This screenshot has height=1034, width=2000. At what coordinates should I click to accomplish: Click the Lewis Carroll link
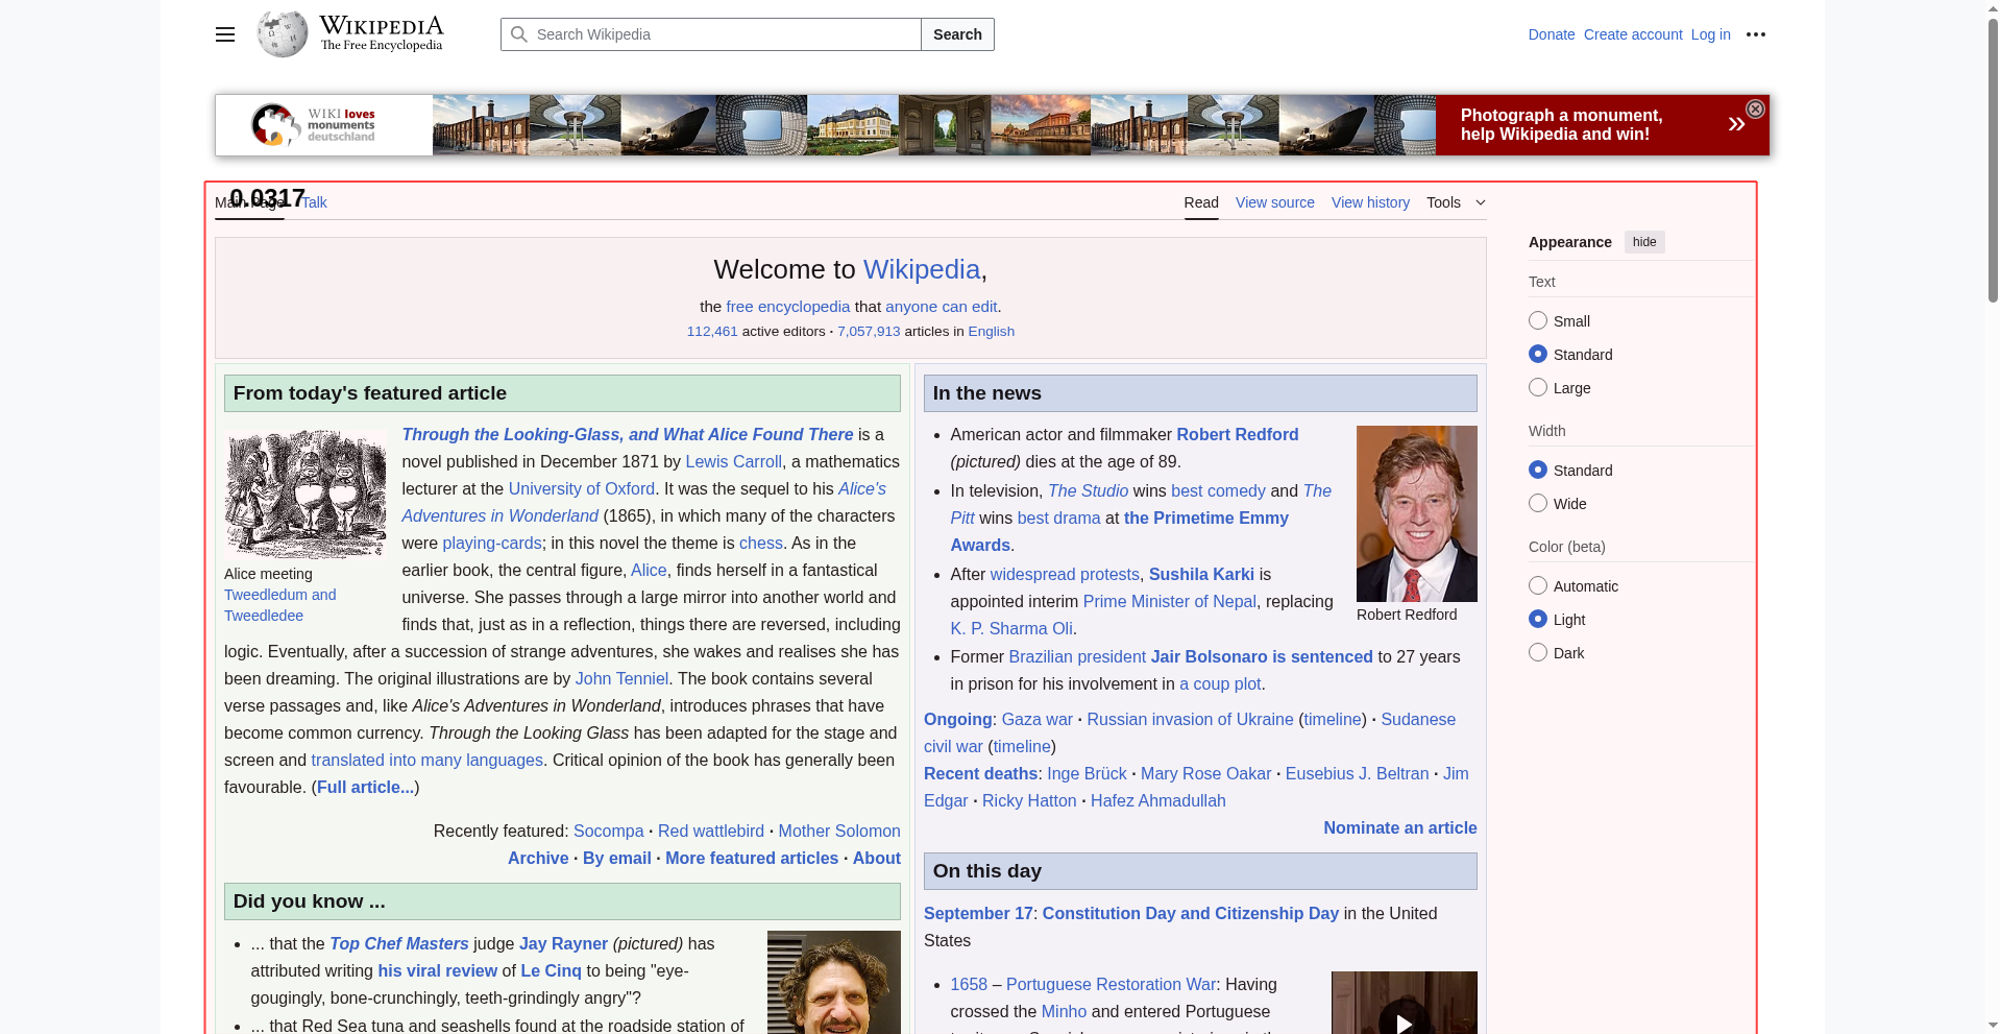tap(733, 462)
